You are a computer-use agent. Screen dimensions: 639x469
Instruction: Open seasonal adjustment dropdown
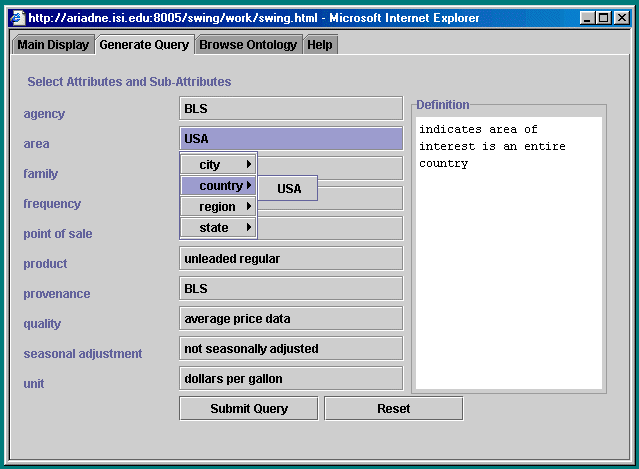290,349
